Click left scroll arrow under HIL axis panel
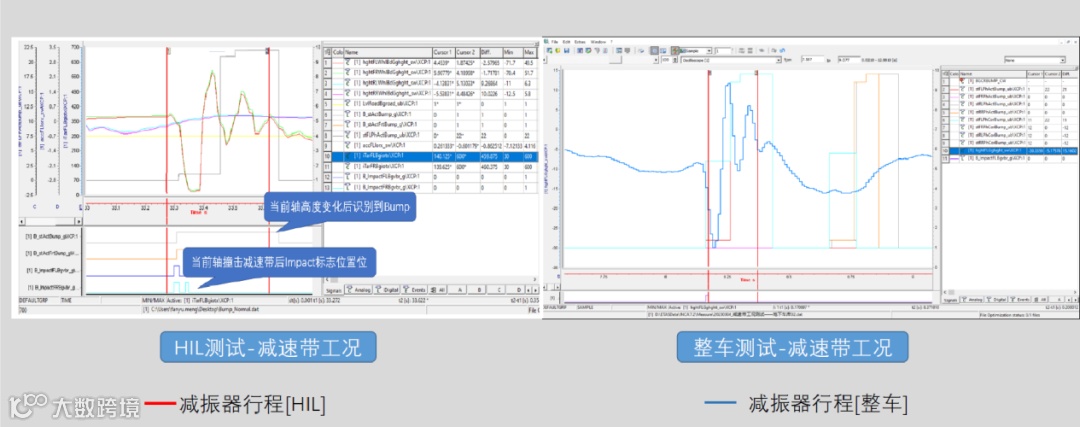This screenshot has width=1080, height=427. pos(21,221)
